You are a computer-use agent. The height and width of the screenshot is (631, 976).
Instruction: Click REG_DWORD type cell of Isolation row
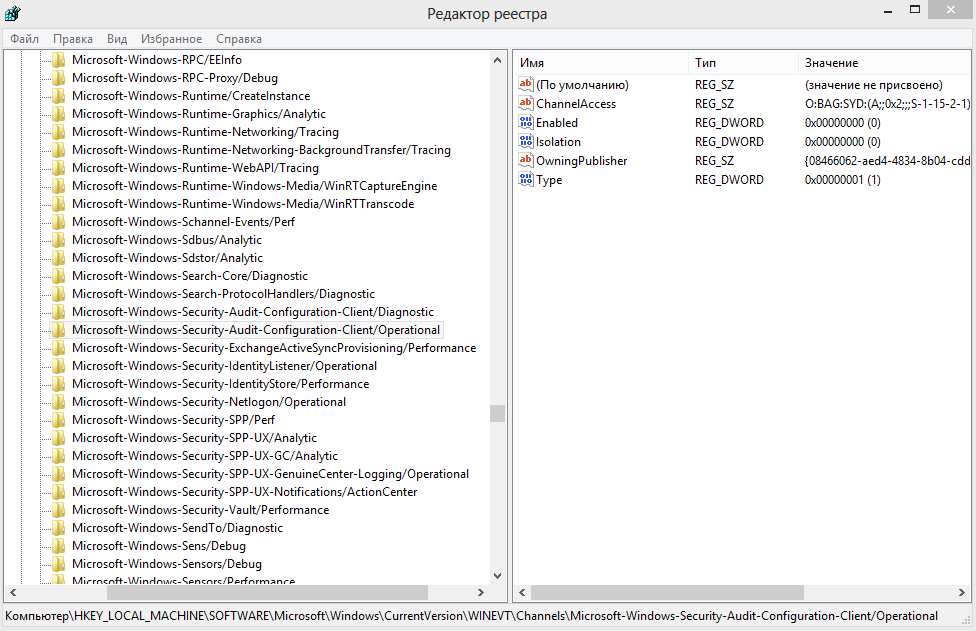click(729, 141)
